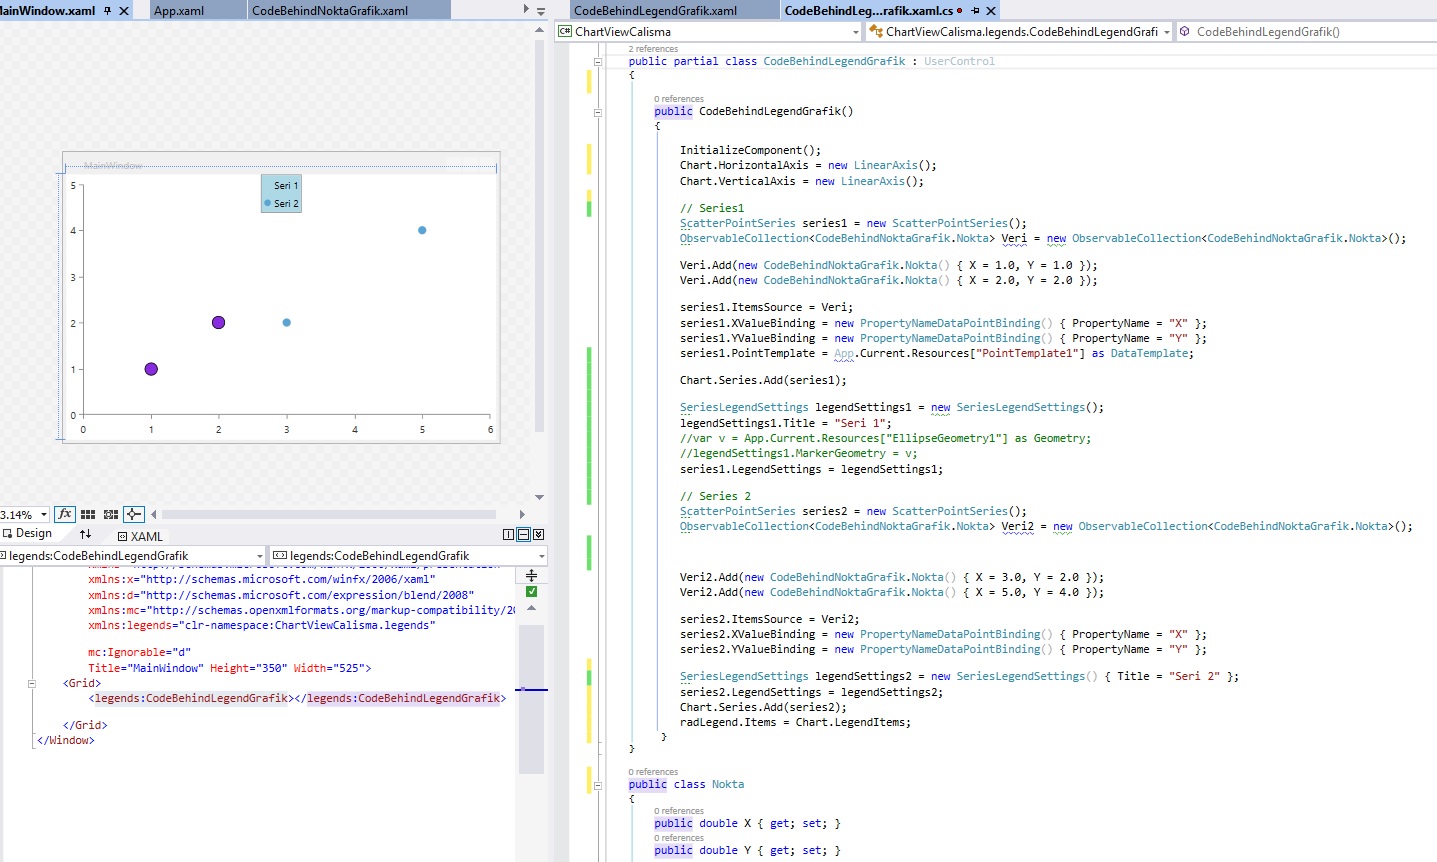Switch to CodeBehindNoktaGrafik.xaml tab
The width and height of the screenshot is (1437, 862).
coord(330,10)
